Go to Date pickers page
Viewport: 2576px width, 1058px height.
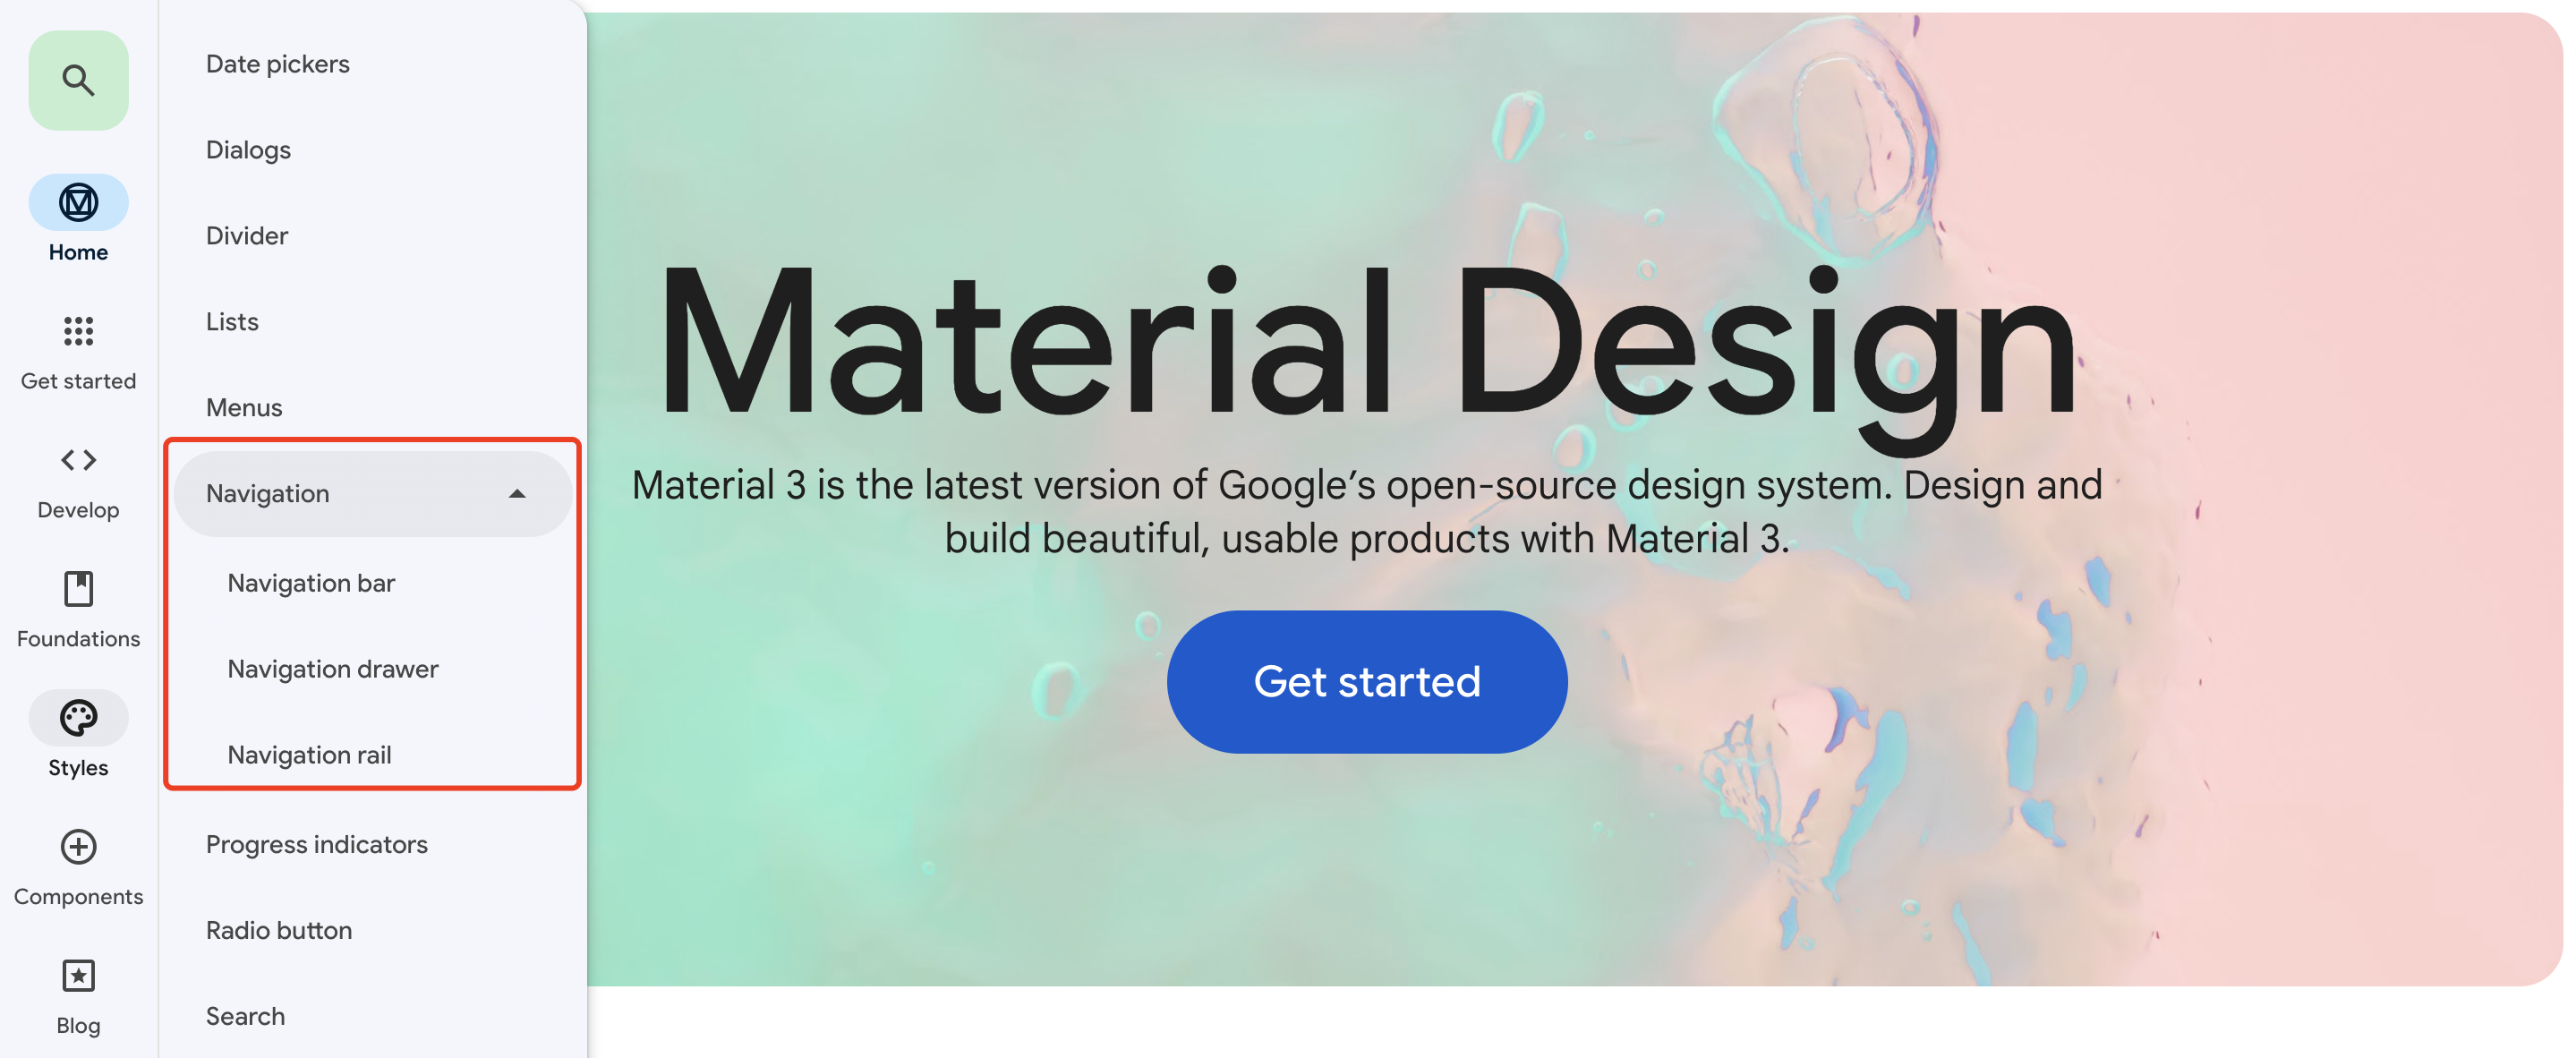click(x=277, y=64)
